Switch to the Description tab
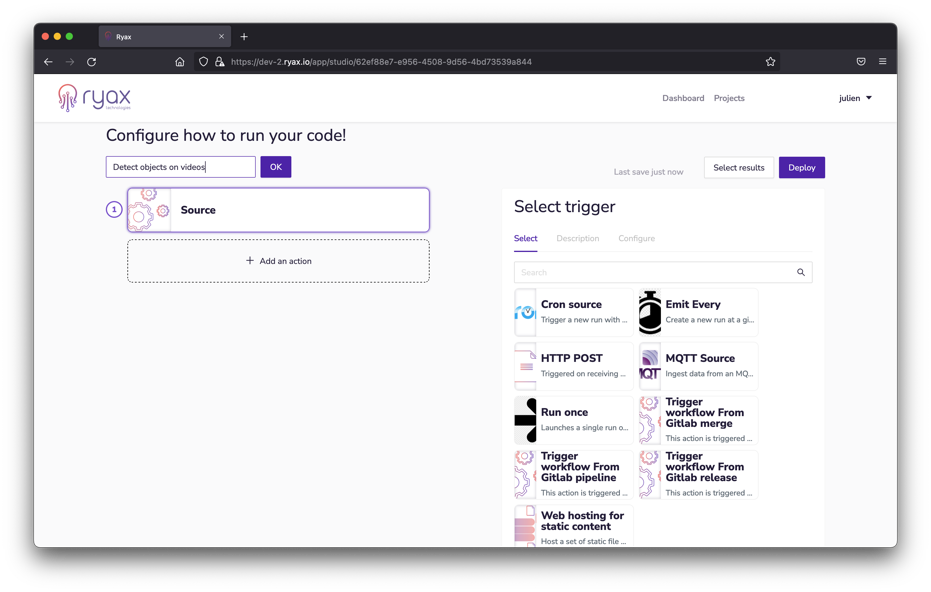This screenshot has height=592, width=931. tap(578, 239)
